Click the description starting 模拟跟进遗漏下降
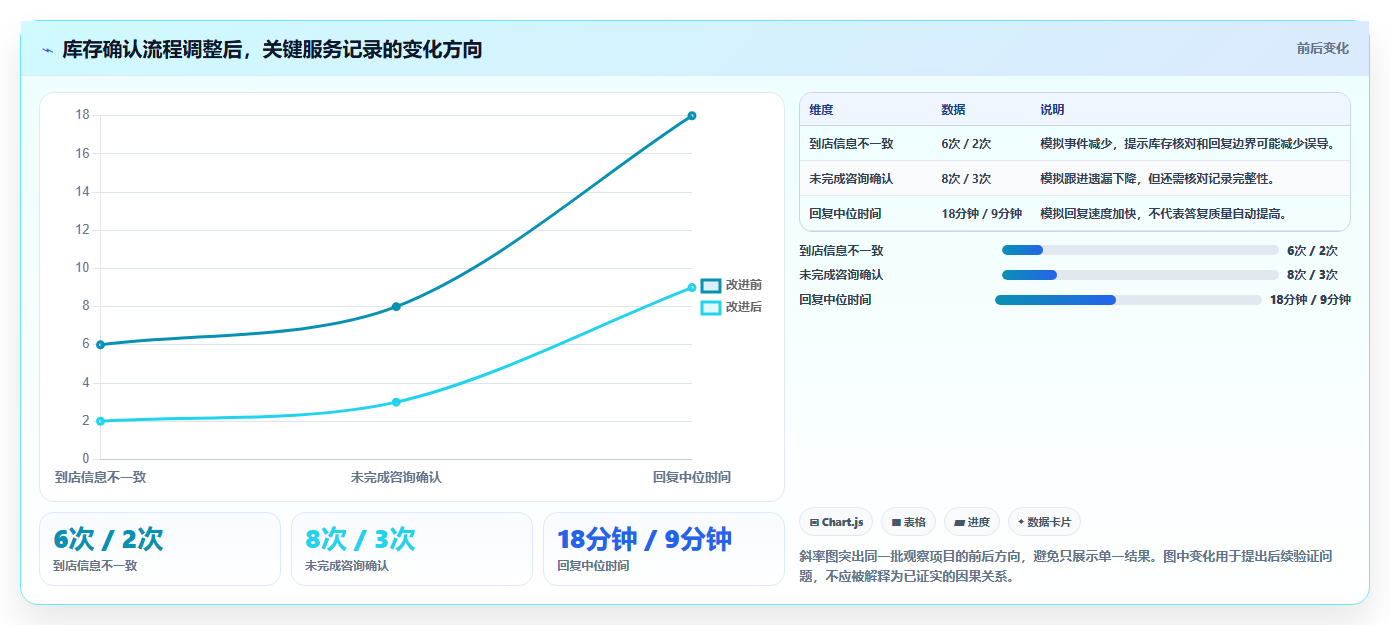 [x=1157, y=179]
